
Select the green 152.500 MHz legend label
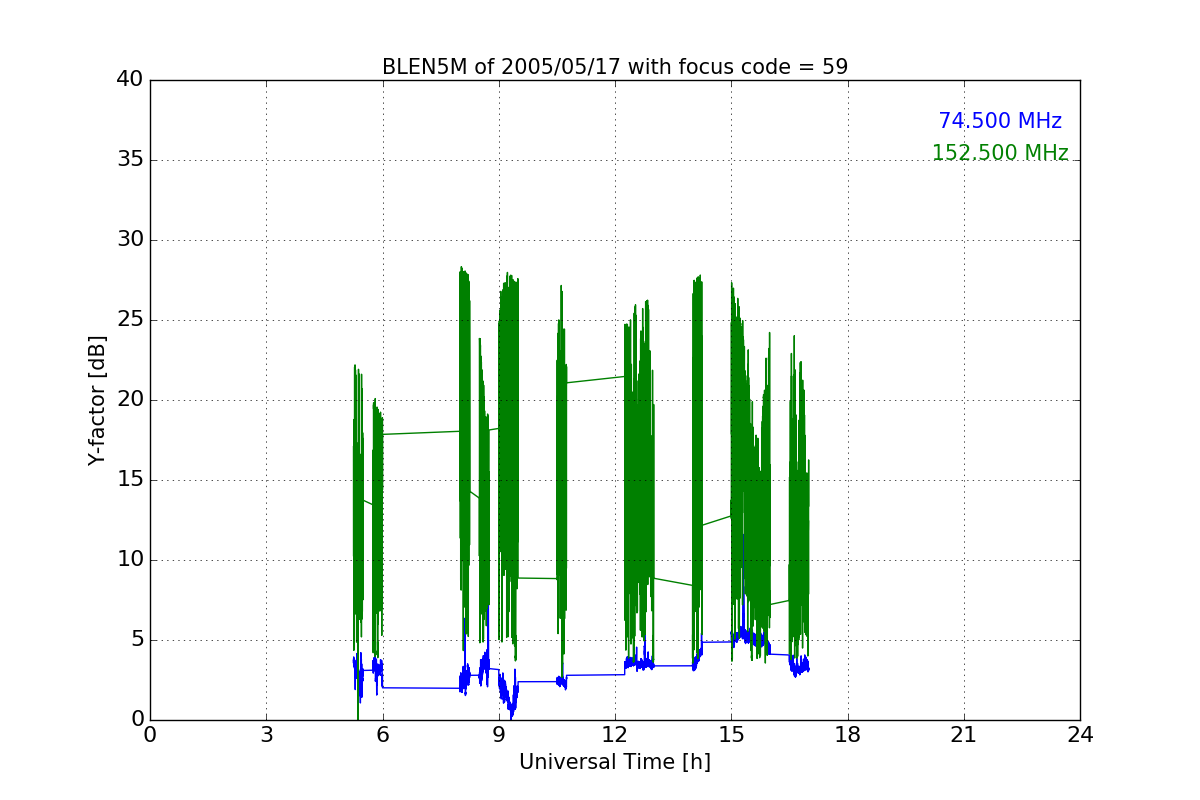(x=1000, y=153)
